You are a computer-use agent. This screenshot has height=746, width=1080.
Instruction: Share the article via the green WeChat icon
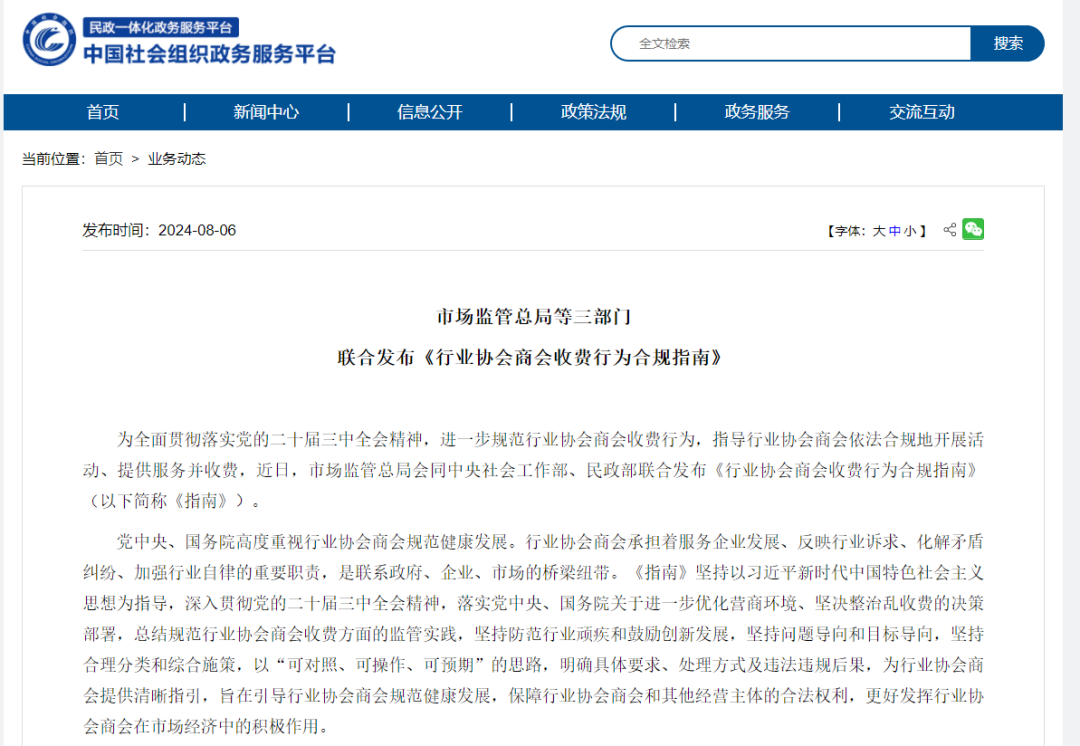coord(973,229)
